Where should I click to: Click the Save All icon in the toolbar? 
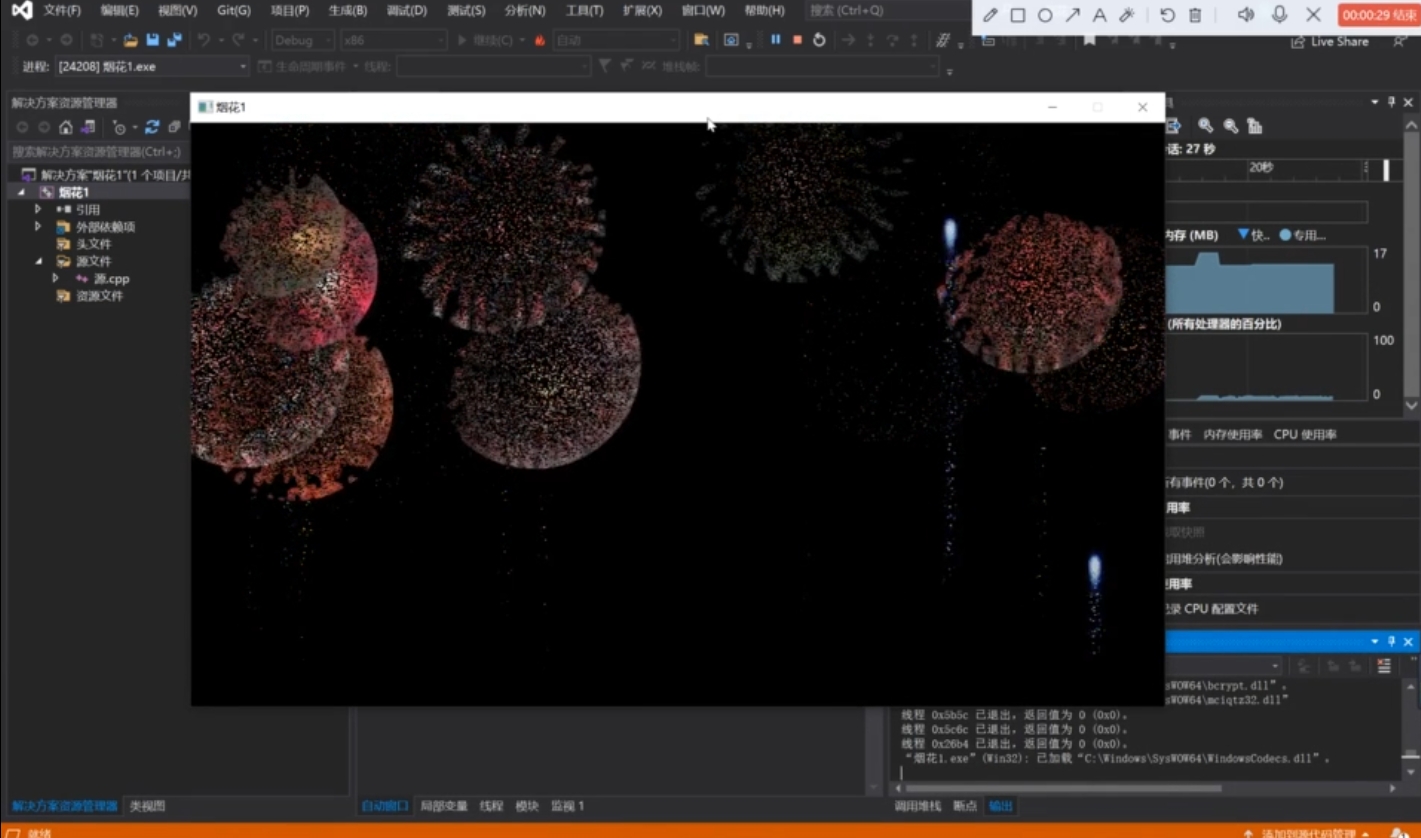(x=174, y=40)
